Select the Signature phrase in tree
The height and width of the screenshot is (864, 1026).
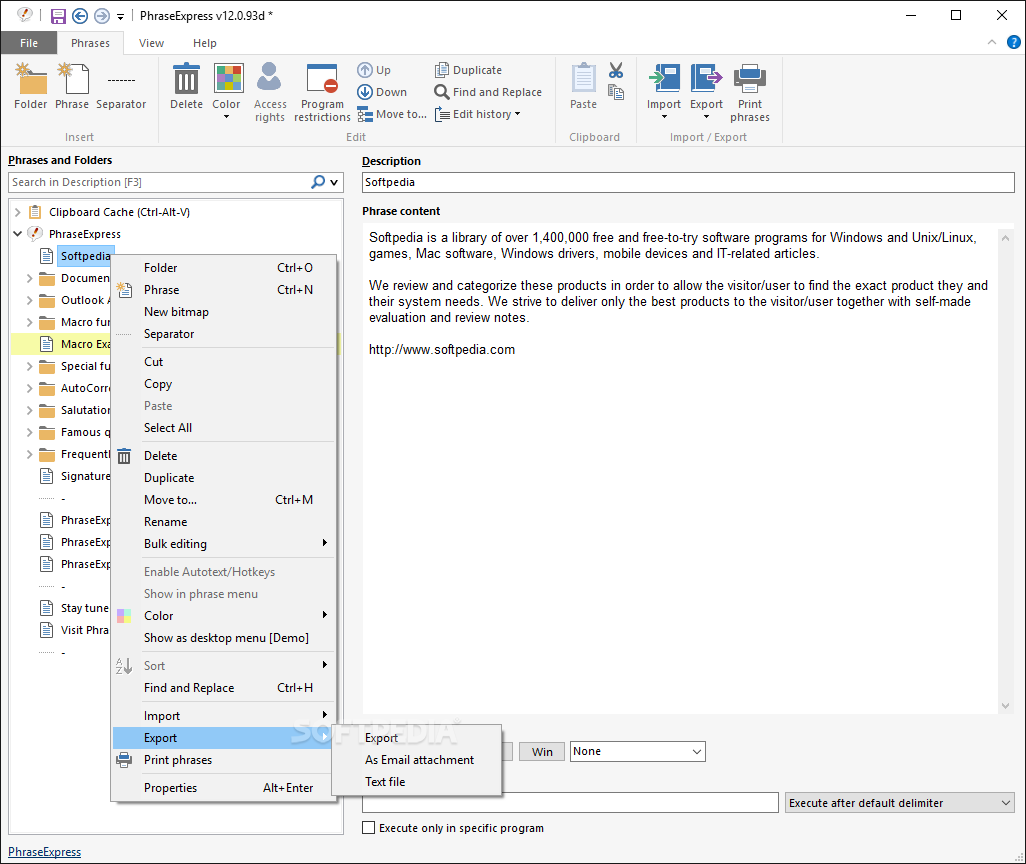click(x=85, y=476)
